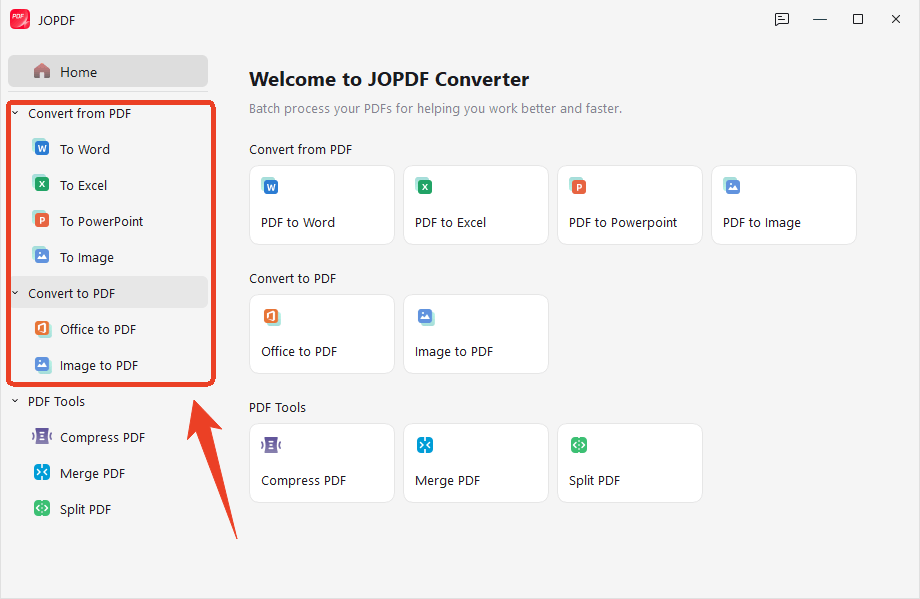Image resolution: width=920 pixels, height=599 pixels.
Task: Select To Word in the sidebar
Action: [108, 149]
